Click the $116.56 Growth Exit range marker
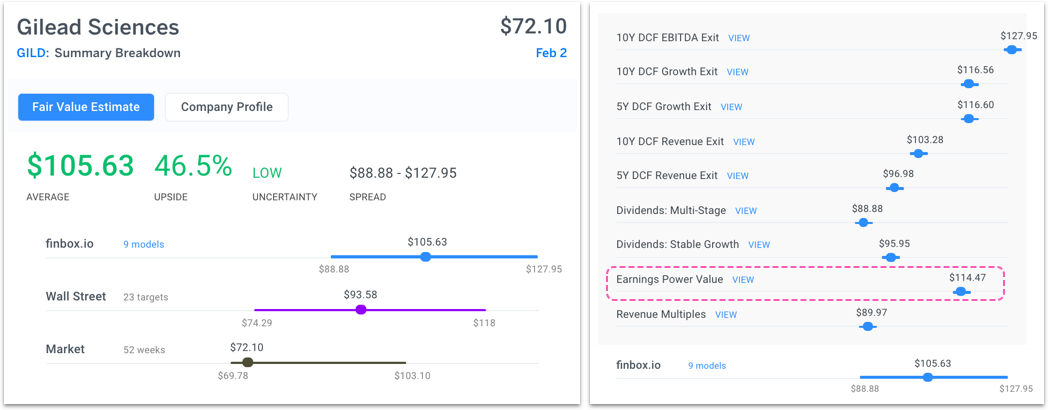 969,84
